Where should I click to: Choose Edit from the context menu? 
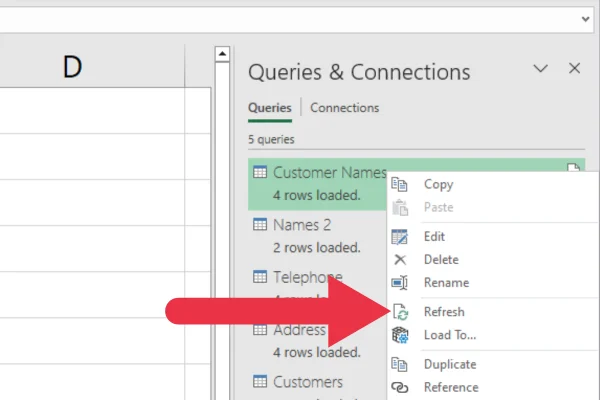tap(434, 237)
